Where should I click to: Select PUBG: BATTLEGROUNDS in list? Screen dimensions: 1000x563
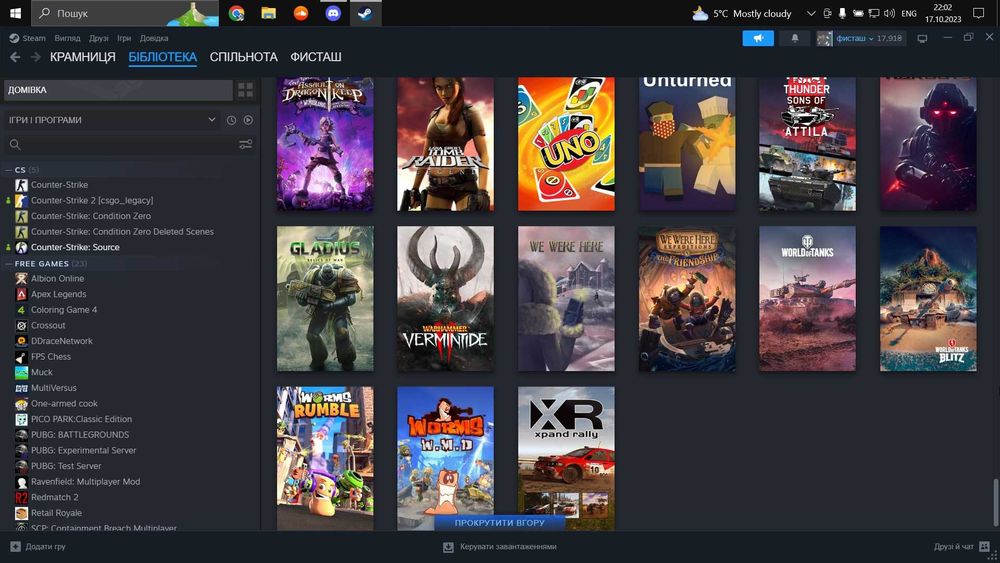pyautogui.click(x=80, y=435)
